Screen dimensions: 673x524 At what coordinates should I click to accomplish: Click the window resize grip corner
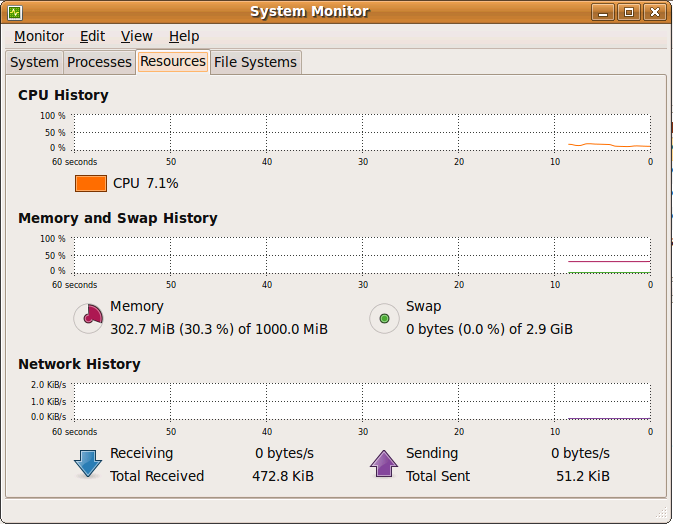[x=661, y=512]
